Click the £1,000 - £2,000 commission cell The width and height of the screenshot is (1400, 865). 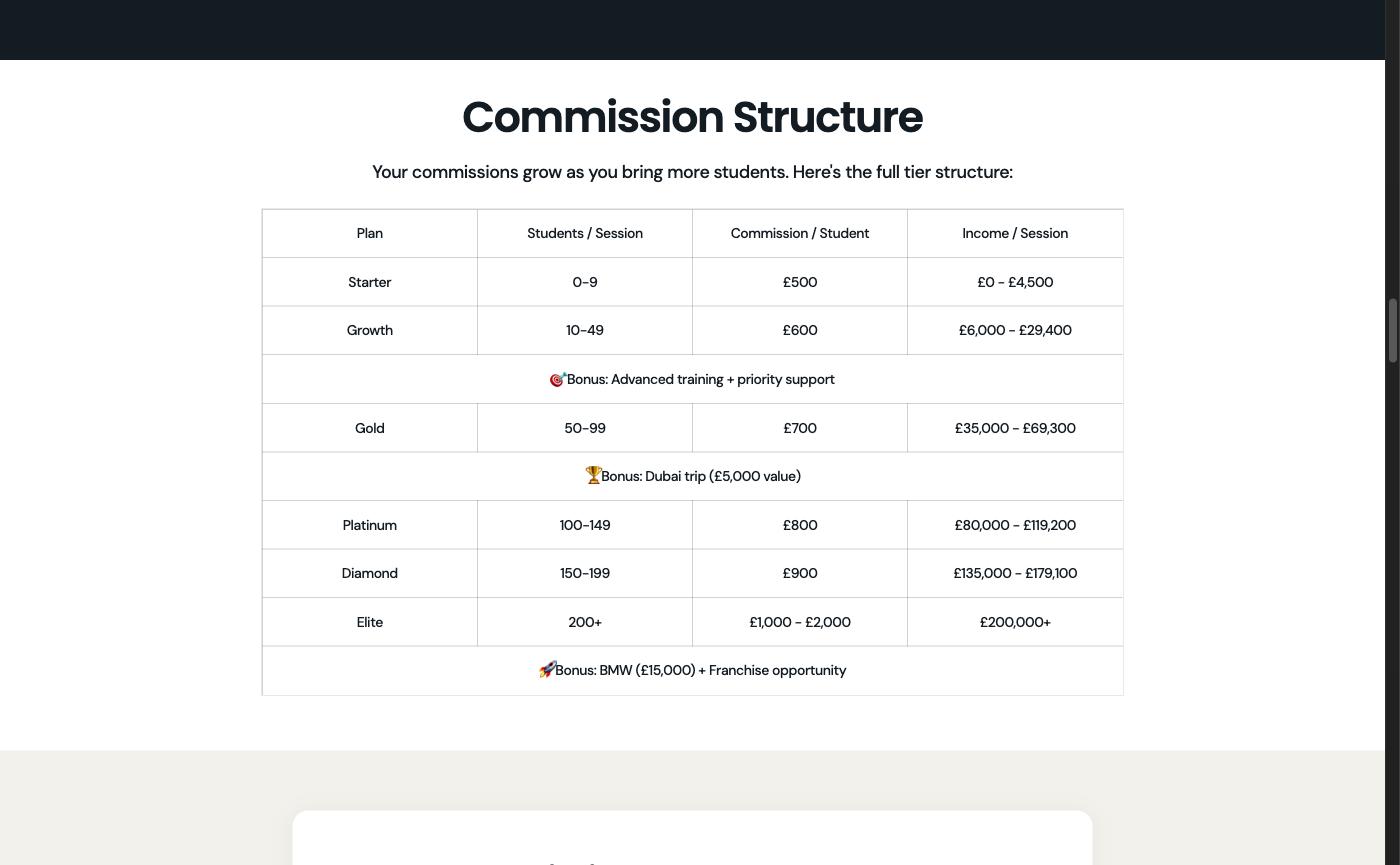click(800, 622)
